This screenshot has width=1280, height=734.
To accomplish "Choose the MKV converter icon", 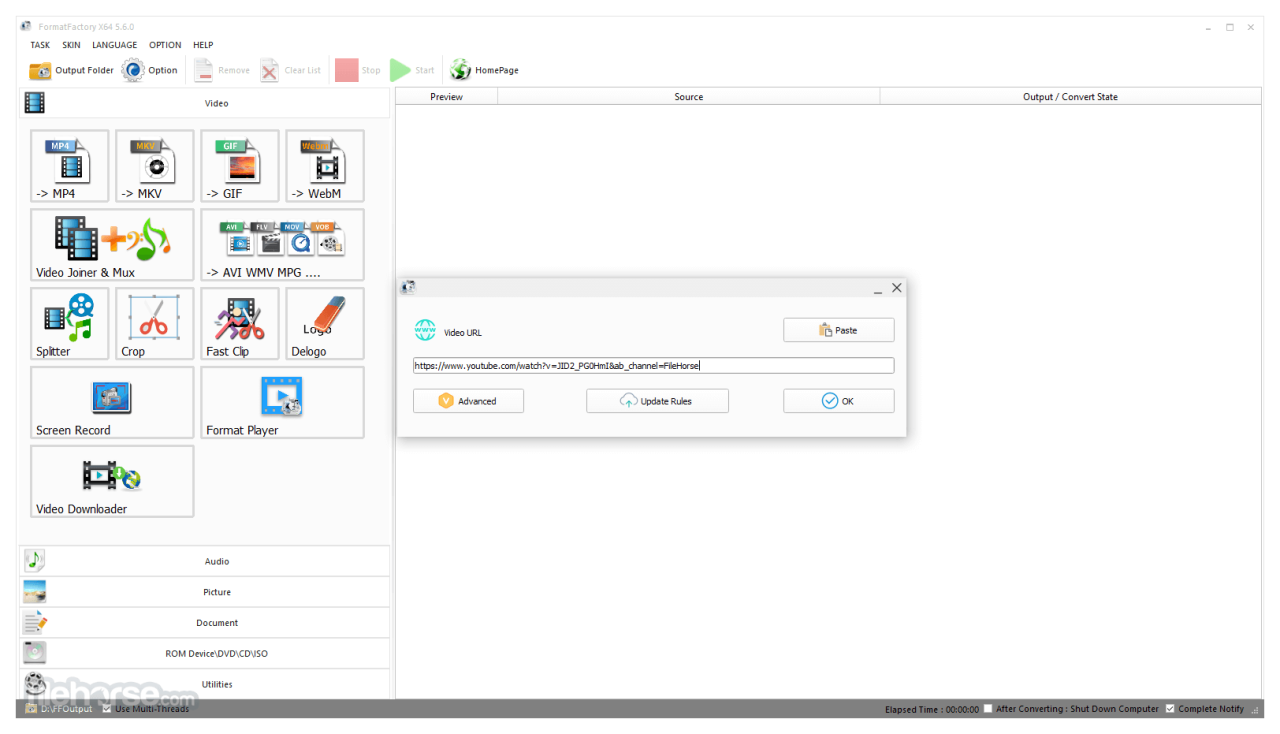I will 154,165.
